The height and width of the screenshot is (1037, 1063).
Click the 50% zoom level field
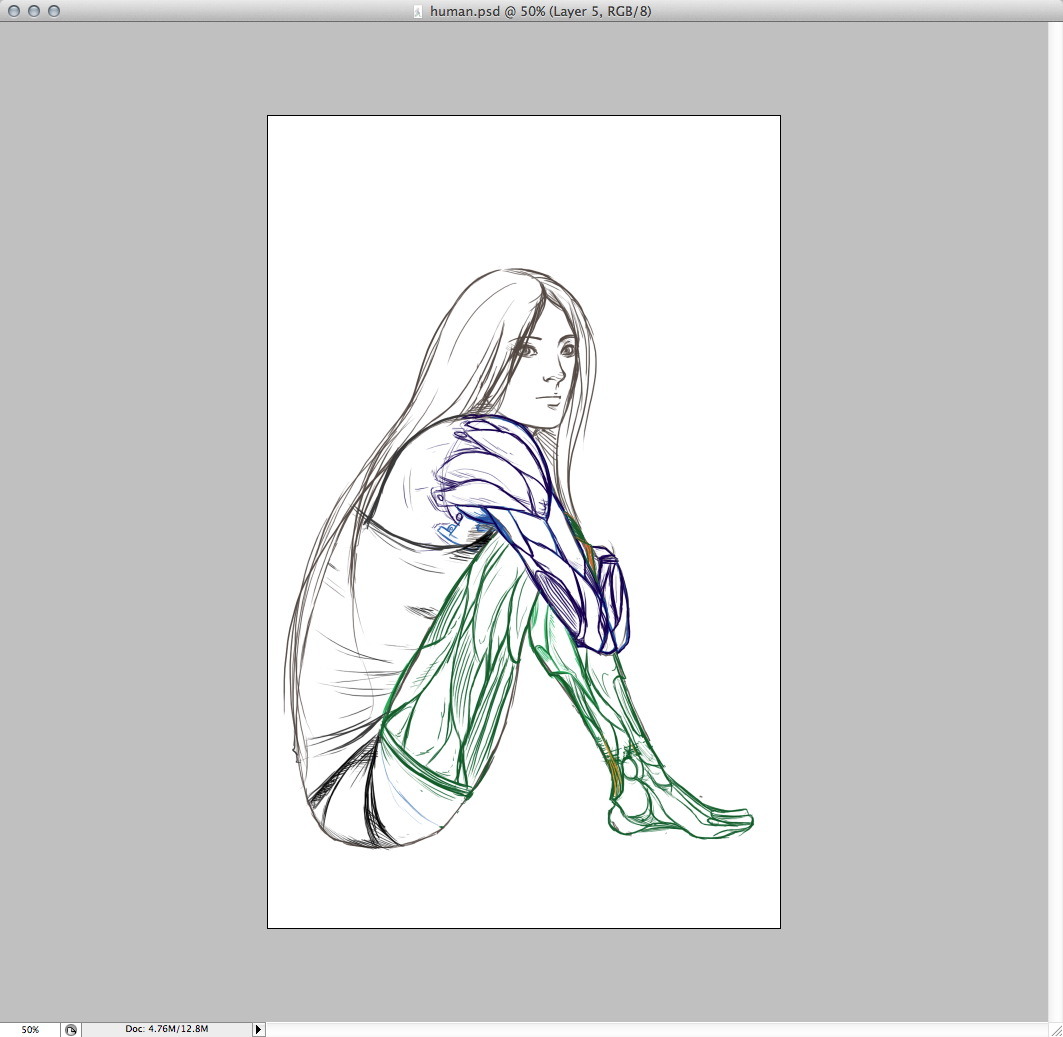pyautogui.click(x=30, y=1029)
